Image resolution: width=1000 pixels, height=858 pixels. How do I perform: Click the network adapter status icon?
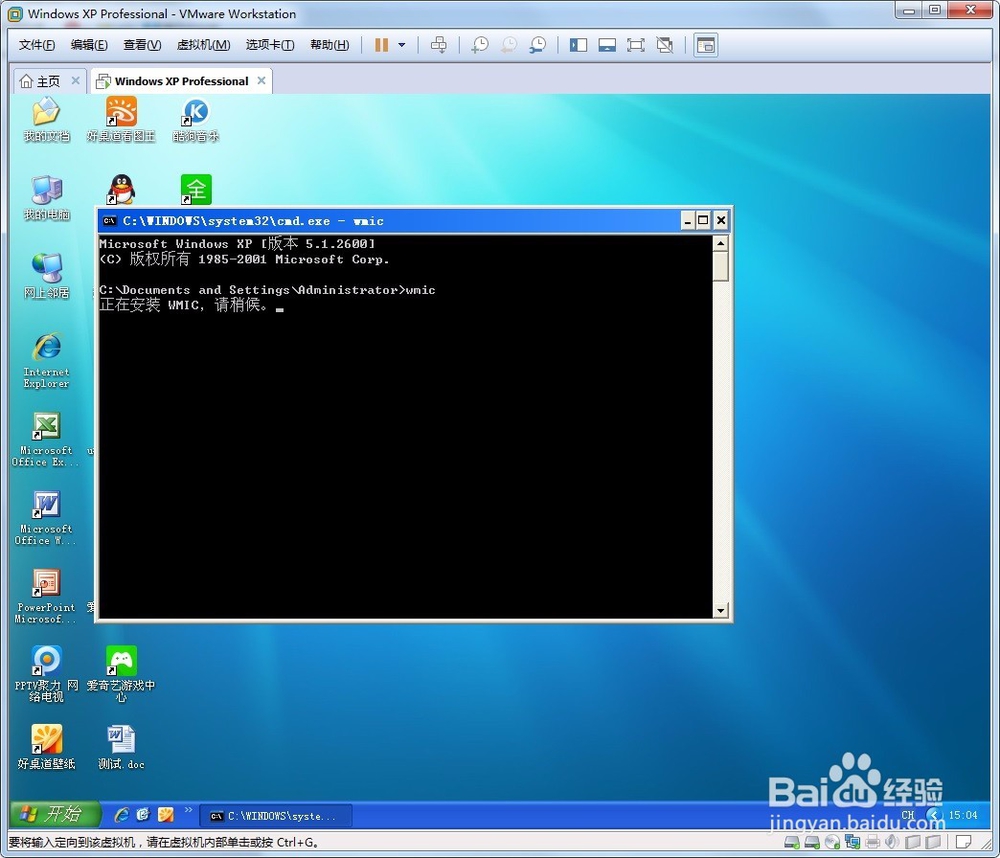(x=852, y=842)
